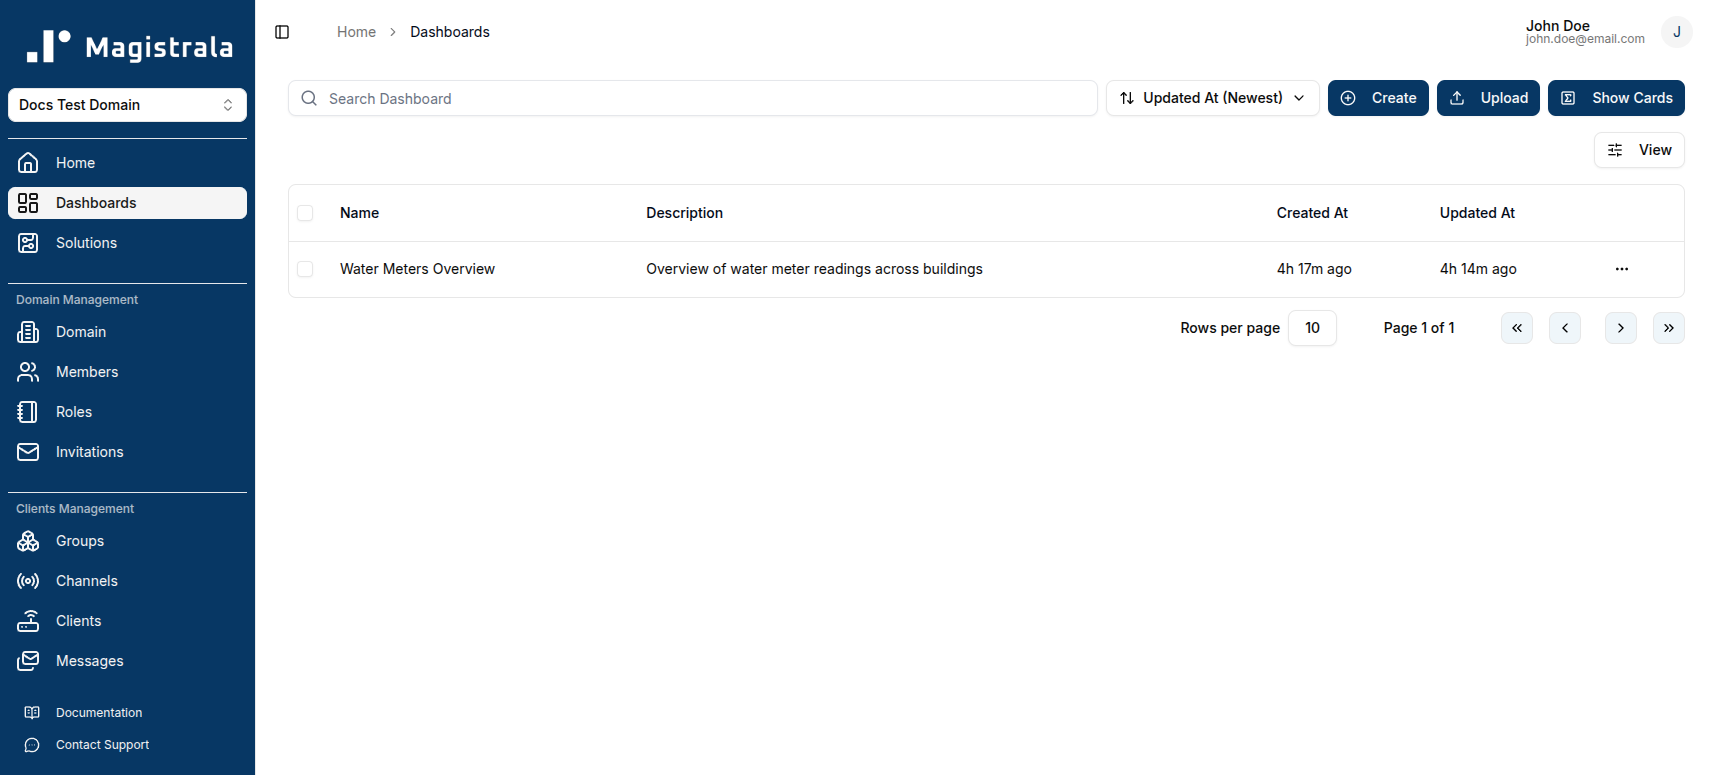
Task: Click the Dashboards grid icon
Action: coord(28,203)
